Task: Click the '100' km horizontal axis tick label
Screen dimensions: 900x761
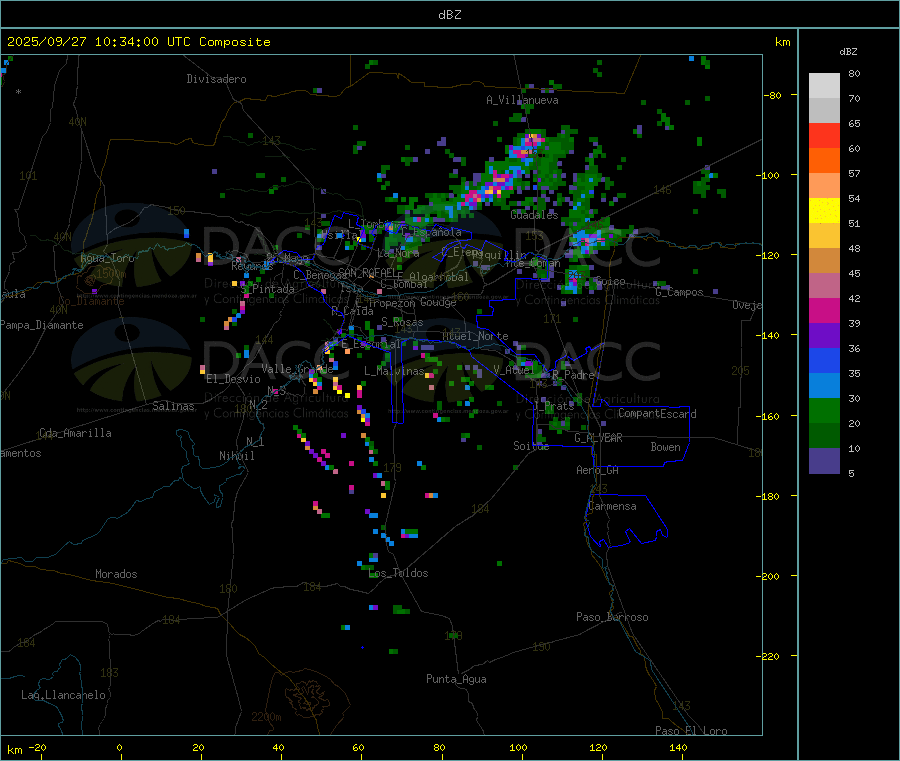Action: pyautogui.click(x=518, y=747)
